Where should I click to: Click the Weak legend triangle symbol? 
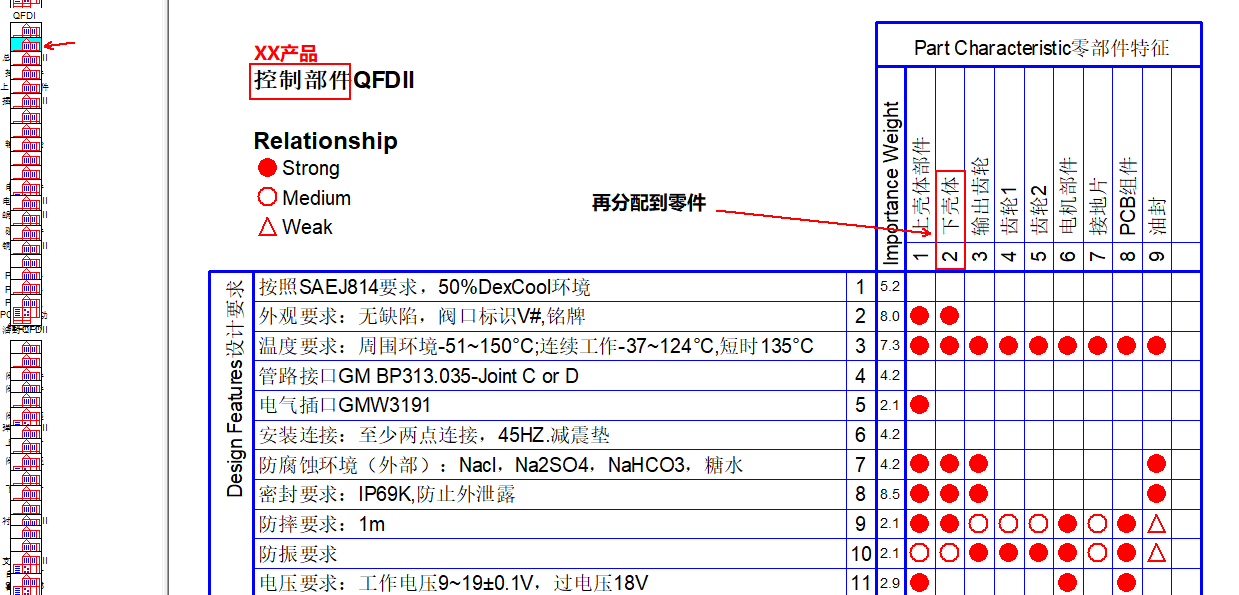pos(267,227)
